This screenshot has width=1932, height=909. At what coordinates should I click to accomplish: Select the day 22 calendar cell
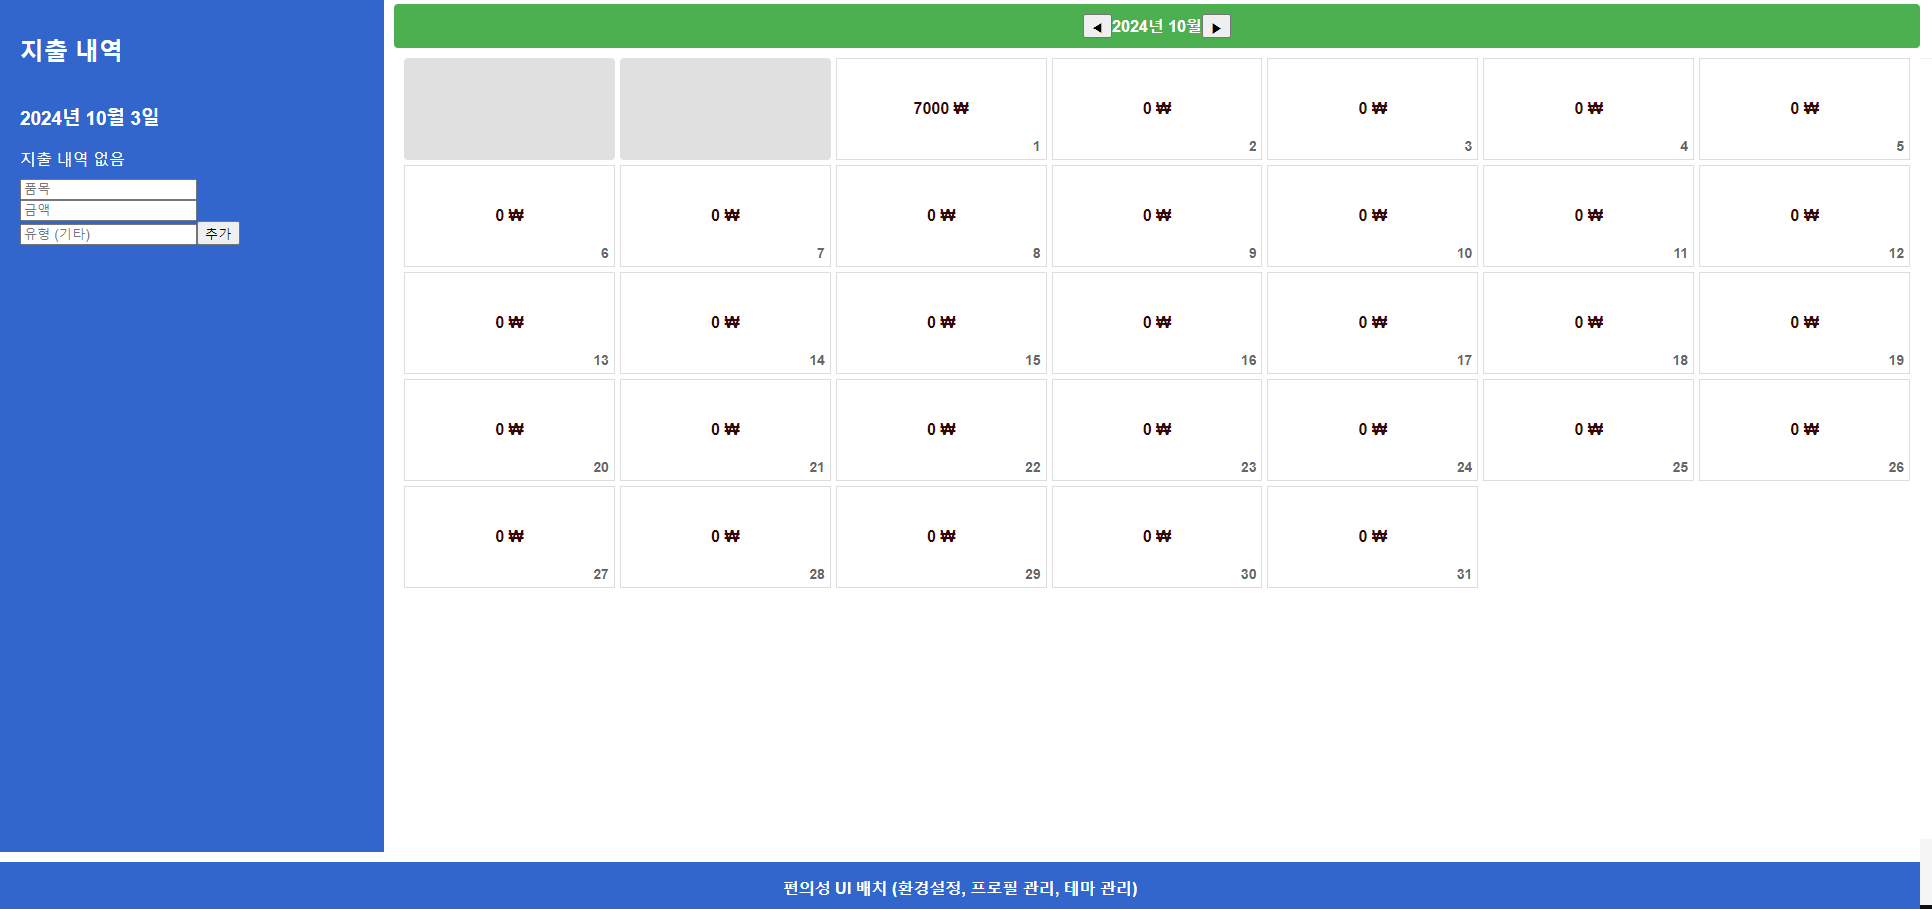point(941,430)
